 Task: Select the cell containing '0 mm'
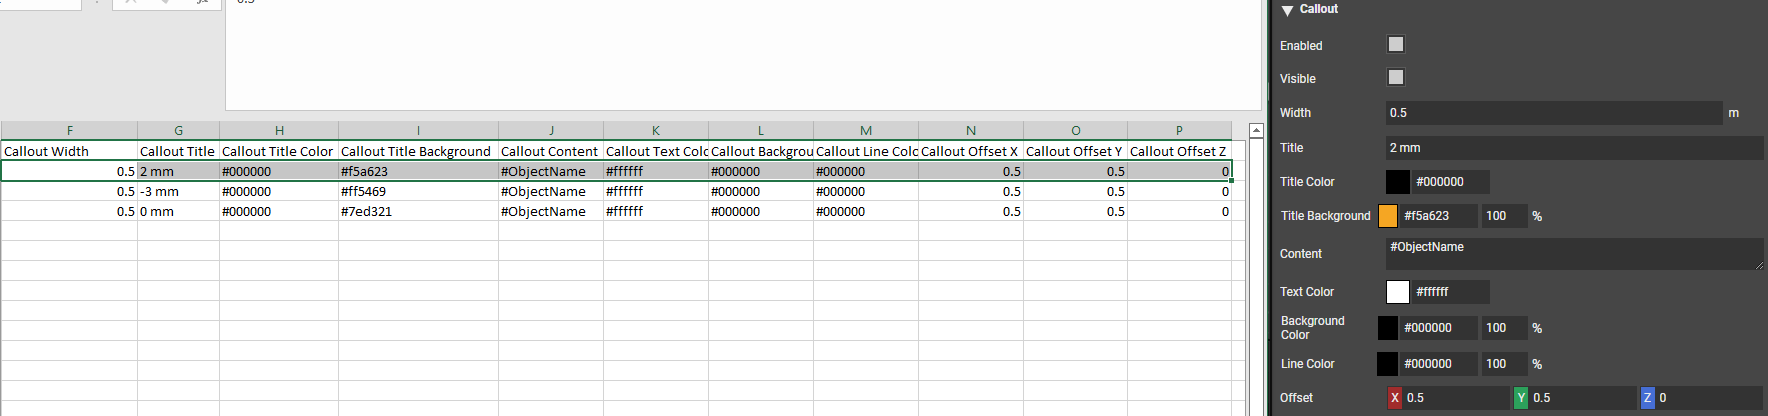[x=178, y=211]
